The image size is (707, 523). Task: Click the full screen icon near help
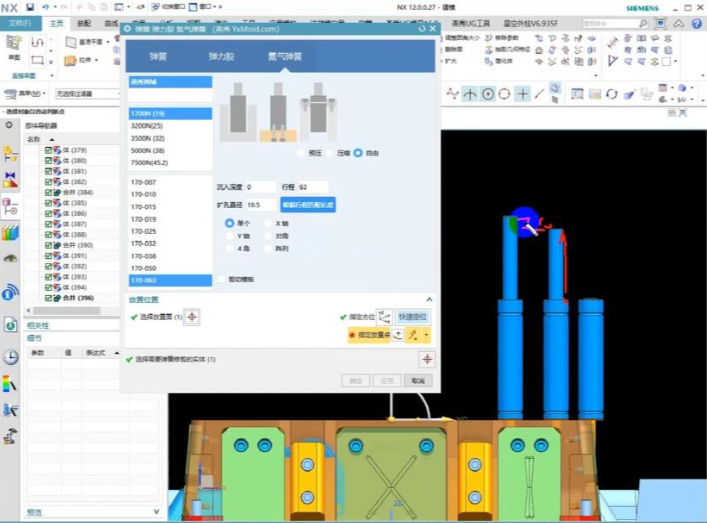point(660,23)
